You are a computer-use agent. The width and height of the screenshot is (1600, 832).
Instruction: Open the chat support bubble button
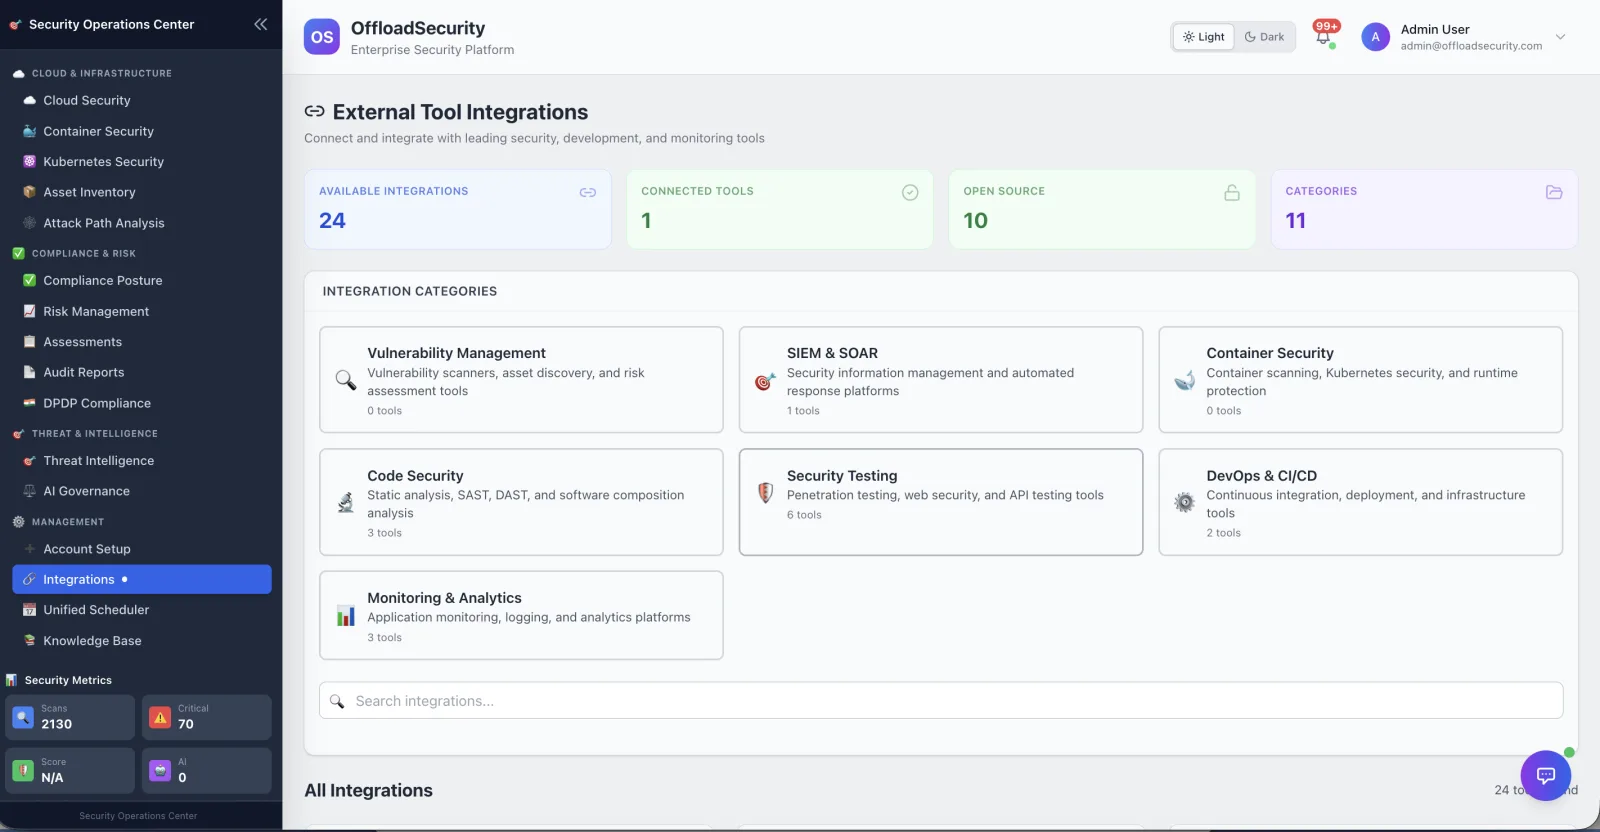[1545, 775]
